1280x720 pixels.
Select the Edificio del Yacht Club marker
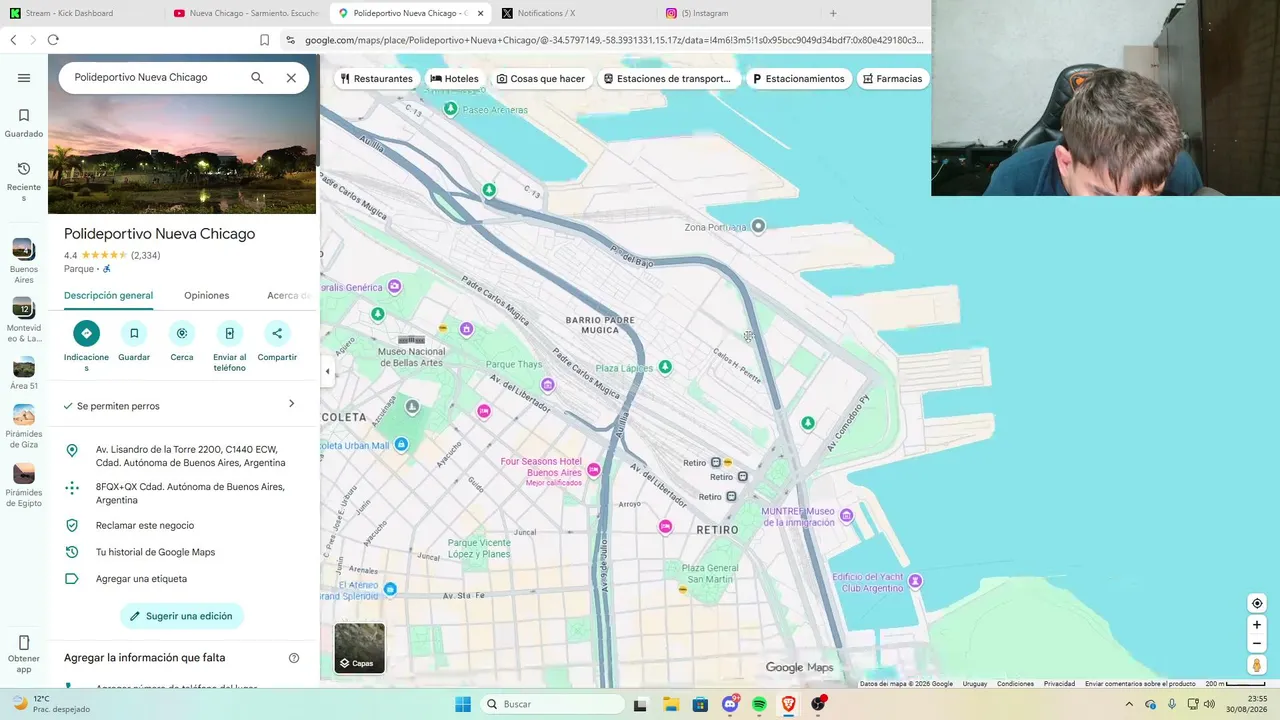point(915,580)
